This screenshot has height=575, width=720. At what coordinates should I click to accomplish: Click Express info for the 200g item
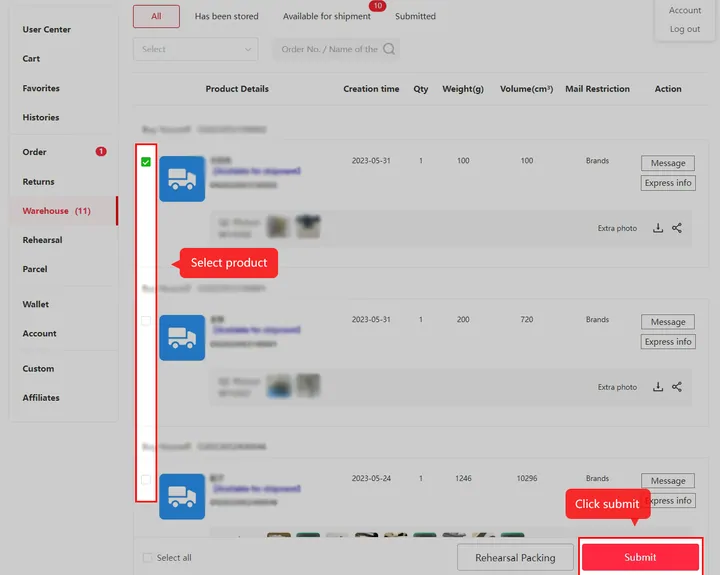pyautogui.click(x=668, y=342)
